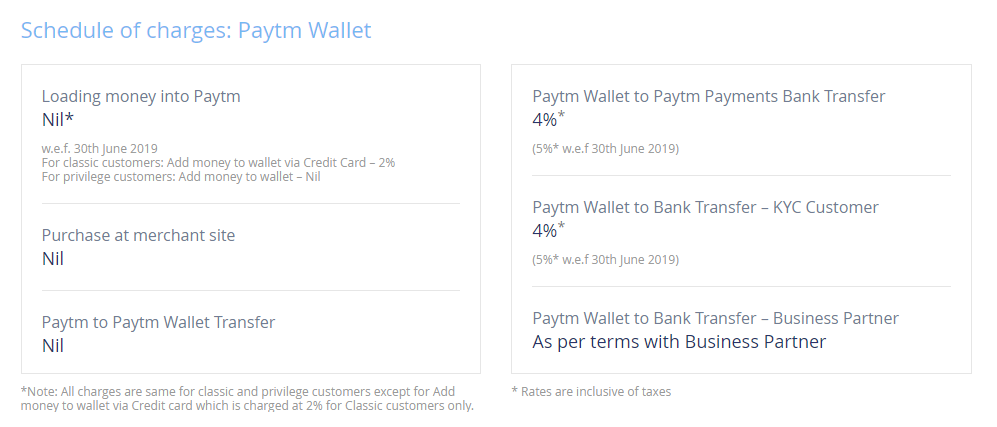Click "Paytm Wallet to Paytm Payments Bank Transfer" label
The image size is (997, 427).
tap(709, 97)
